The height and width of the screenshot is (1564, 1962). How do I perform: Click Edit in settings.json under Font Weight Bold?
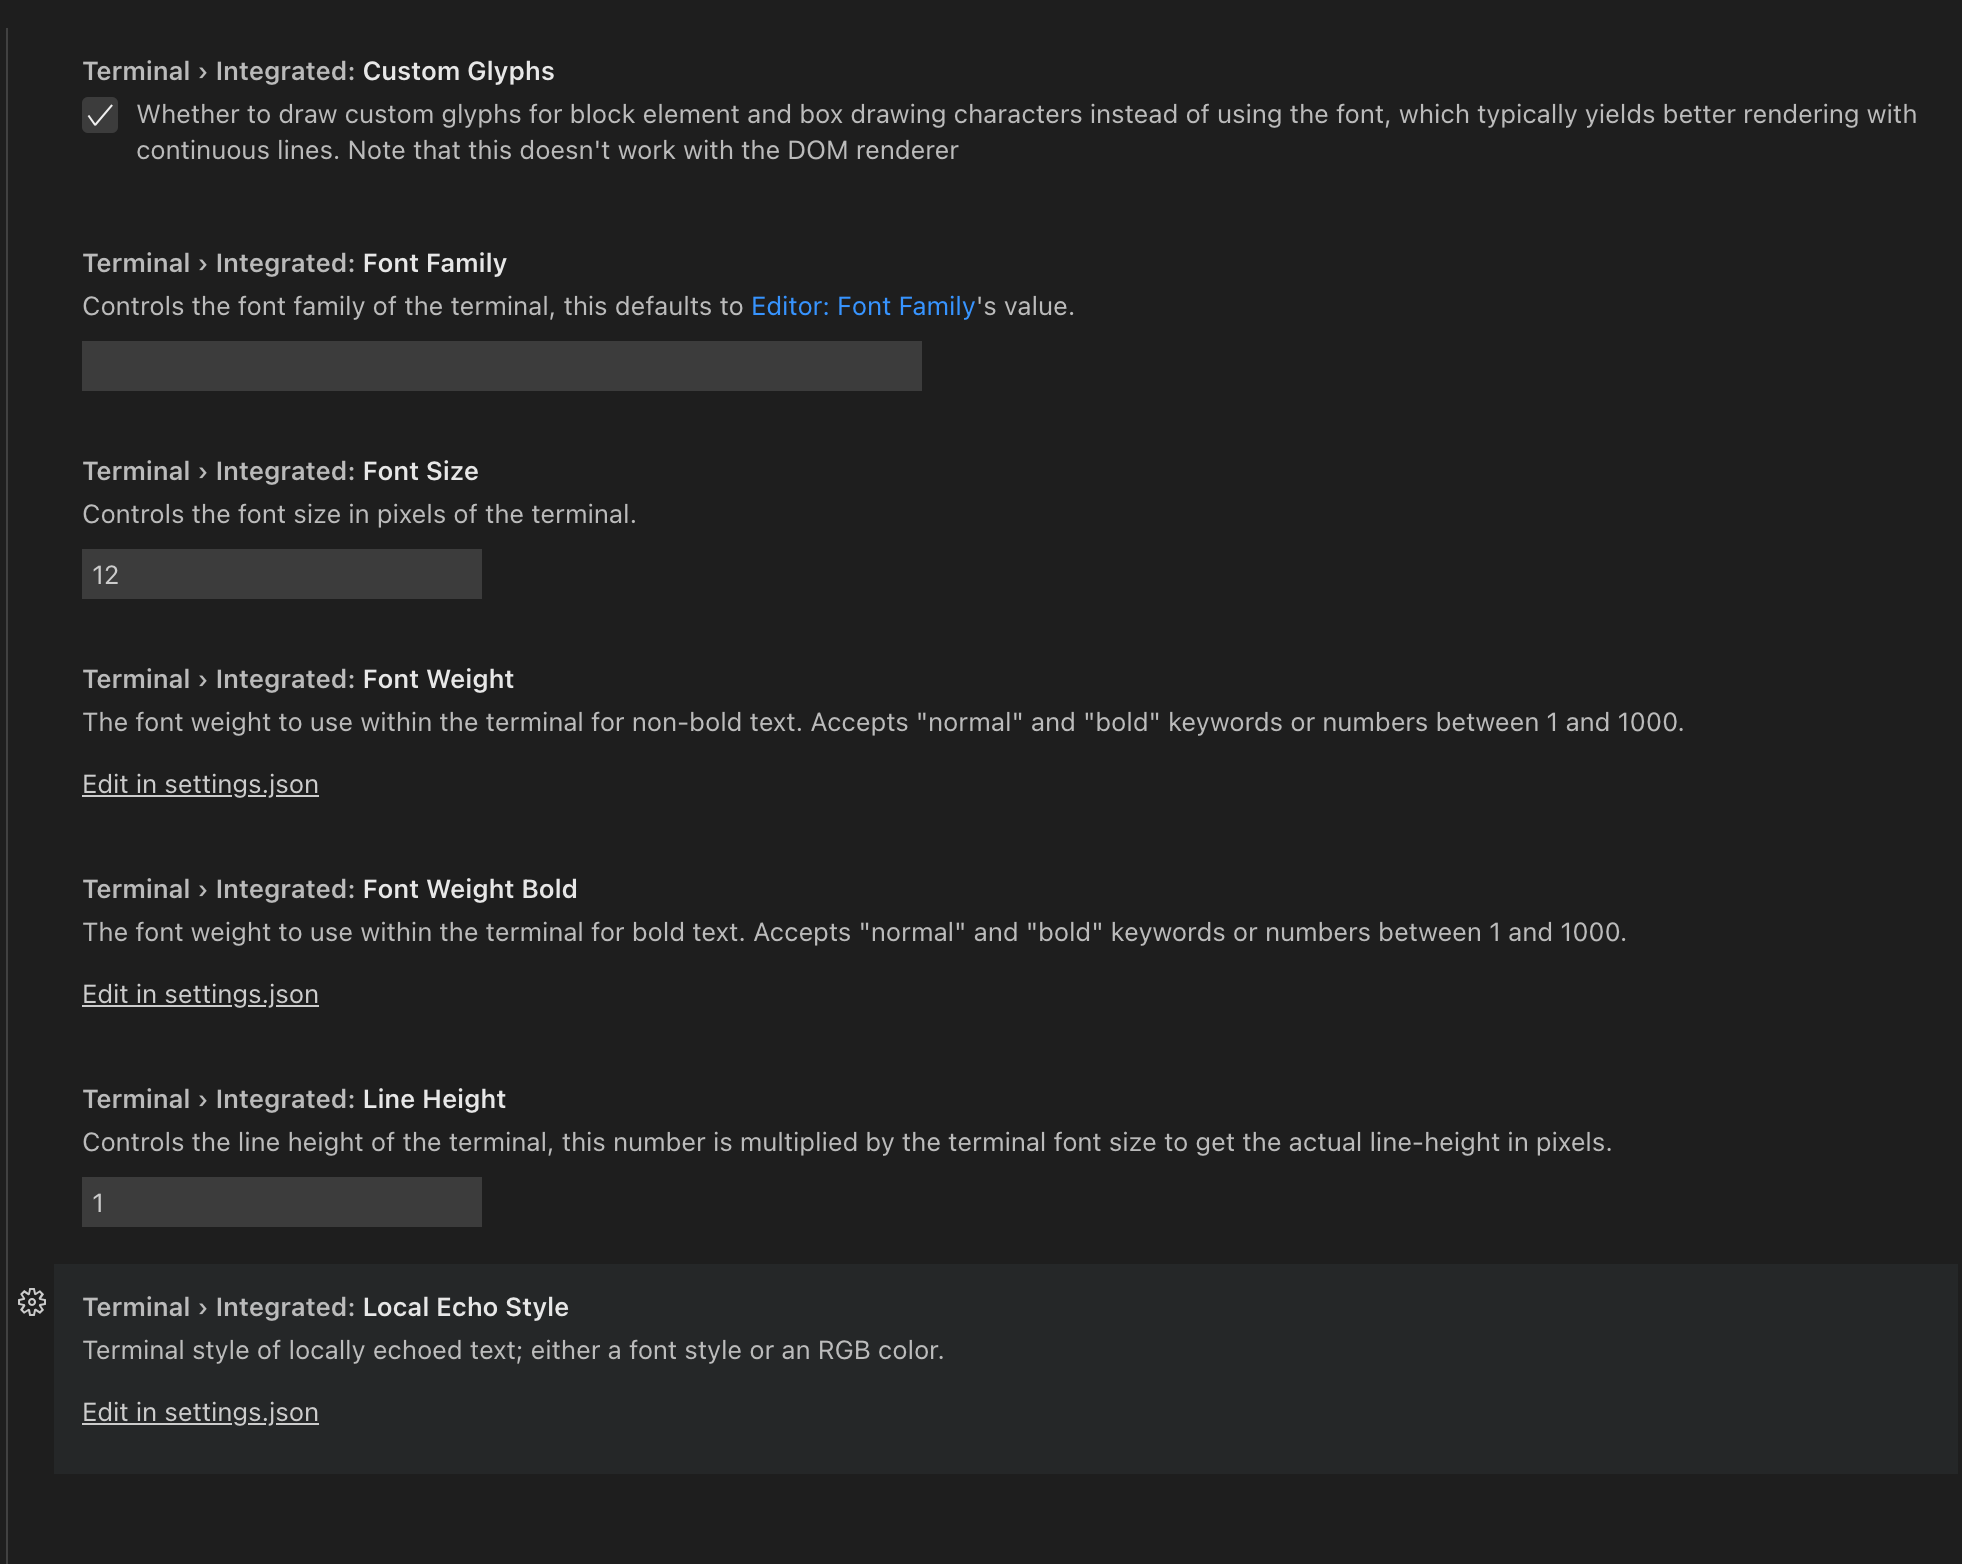point(200,994)
